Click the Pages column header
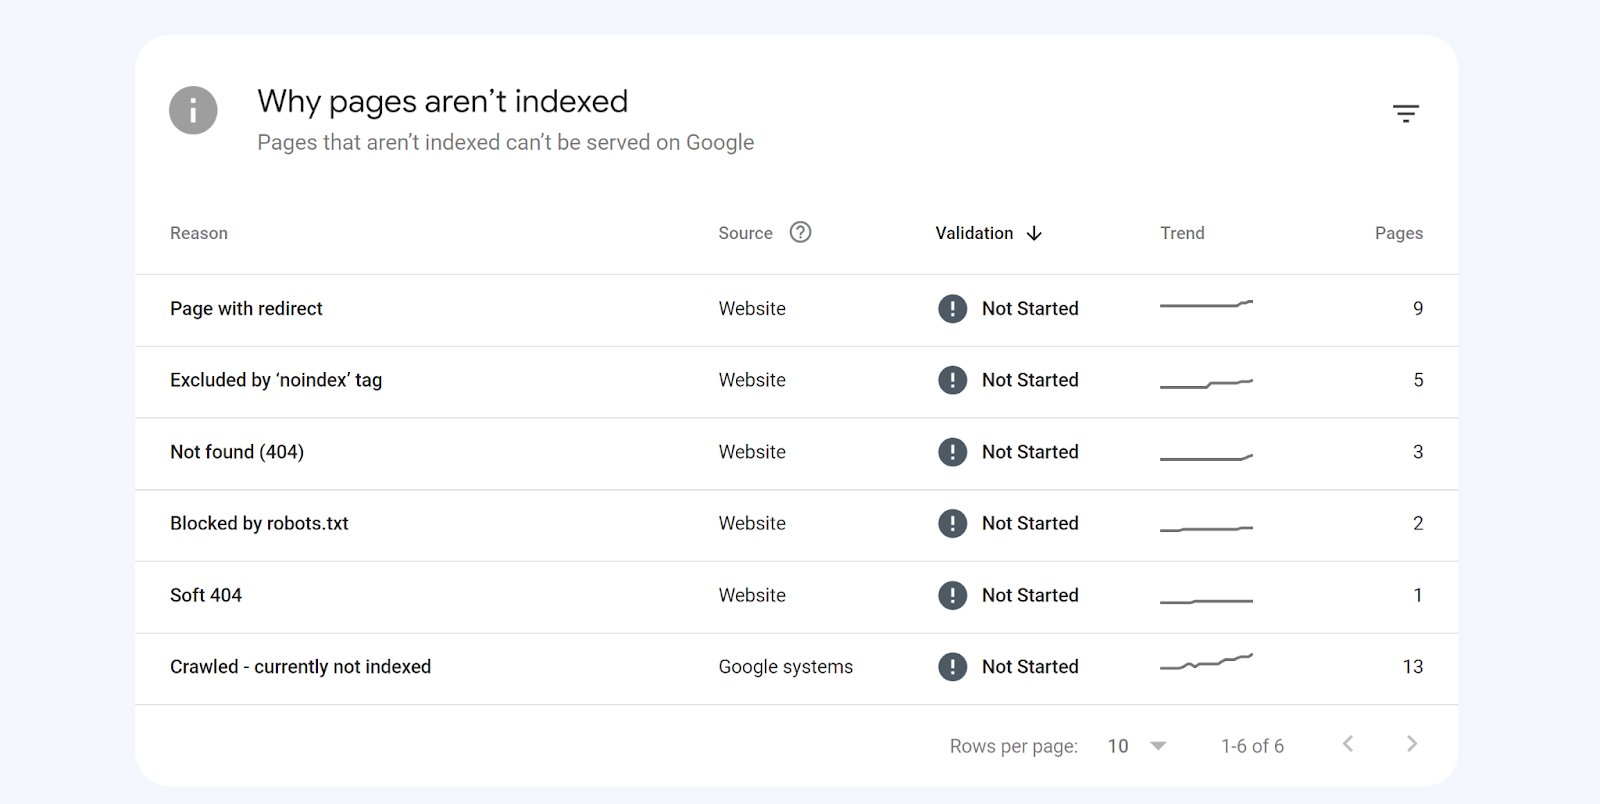The height and width of the screenshot is (804, 1600). coord(1398,233)
